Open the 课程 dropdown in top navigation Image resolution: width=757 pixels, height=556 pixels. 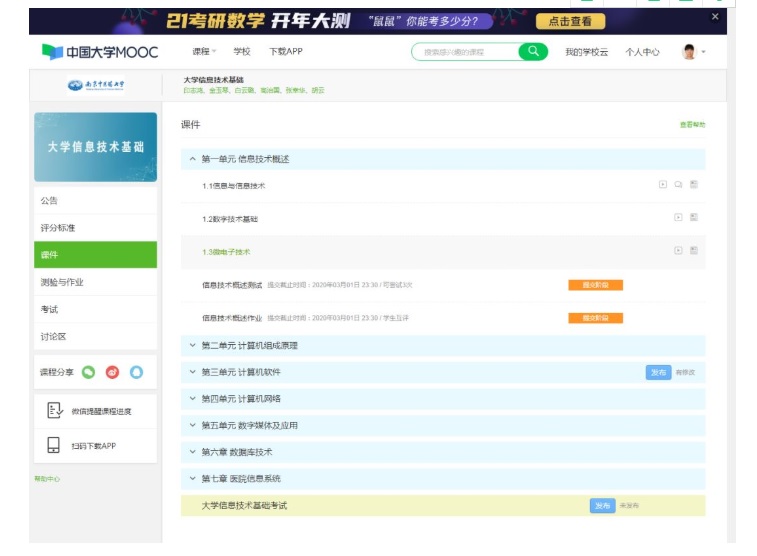204,51
